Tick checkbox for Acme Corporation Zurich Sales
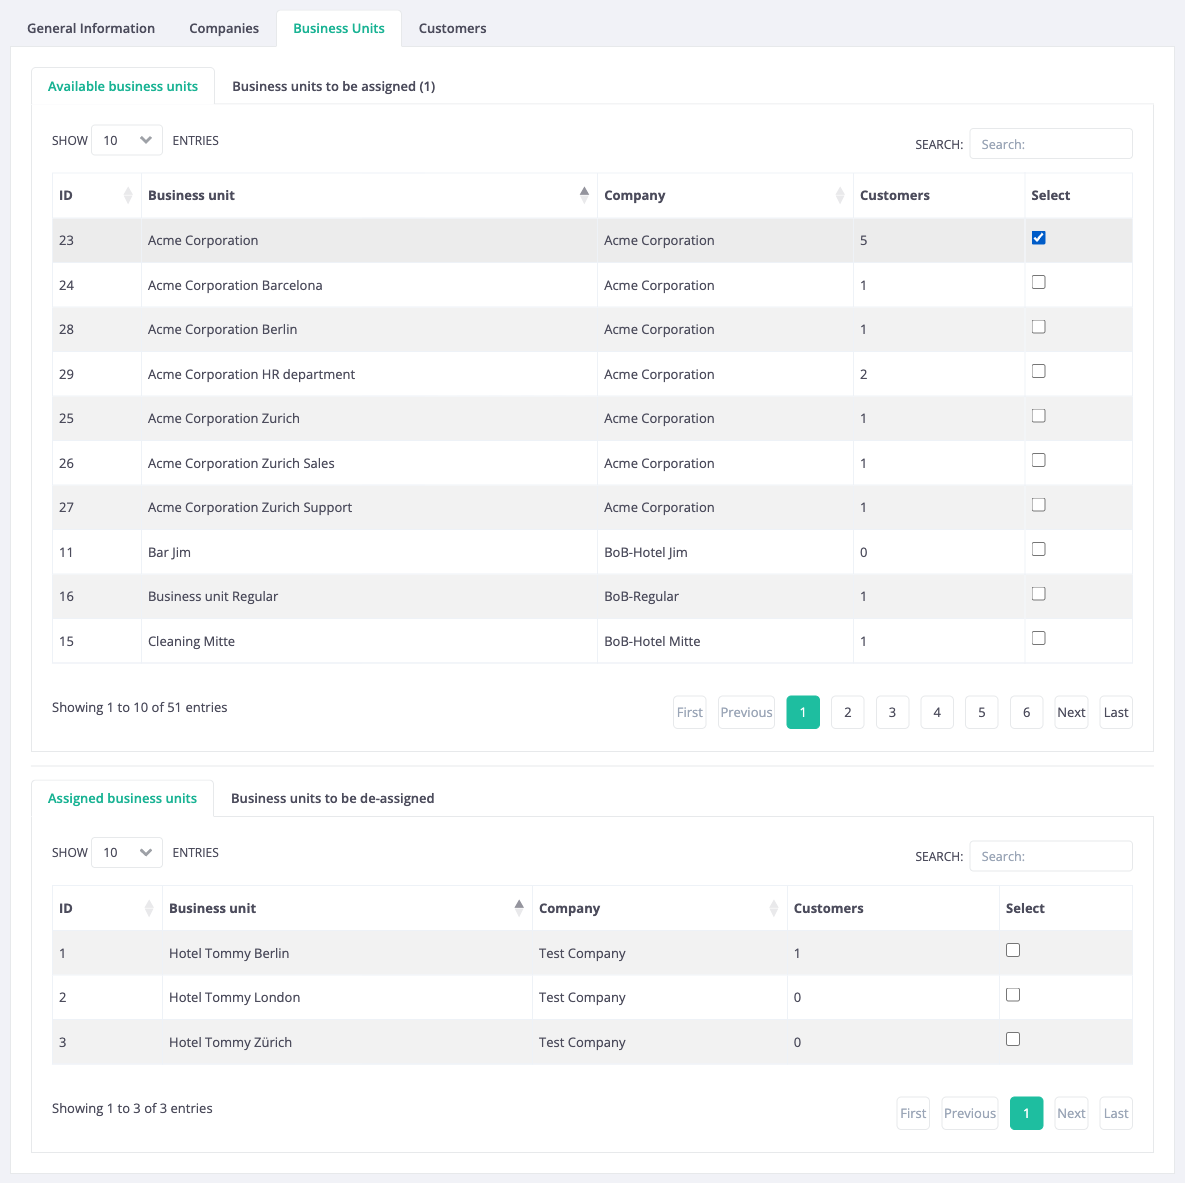1185x1183 pixels. [1038, 460]
